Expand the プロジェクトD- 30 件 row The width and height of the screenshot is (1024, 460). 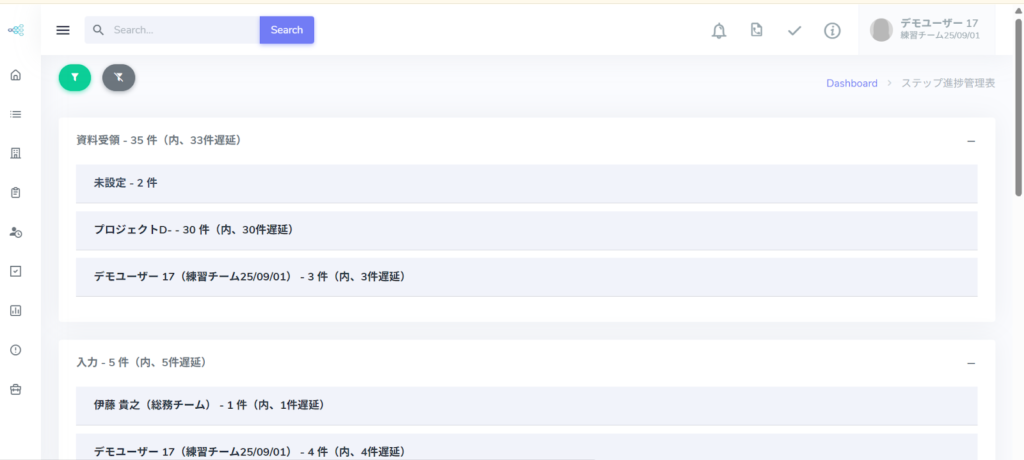pyautogui.click(x=526, y=230)
